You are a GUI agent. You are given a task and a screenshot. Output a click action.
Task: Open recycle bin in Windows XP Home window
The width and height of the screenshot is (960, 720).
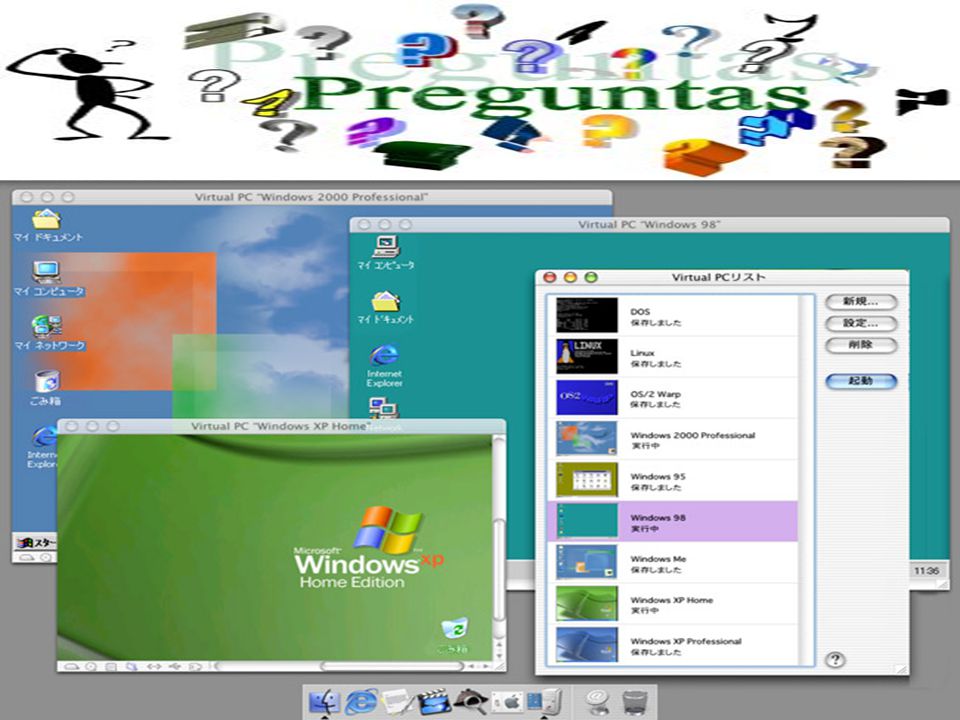click(x=454, y=634)
